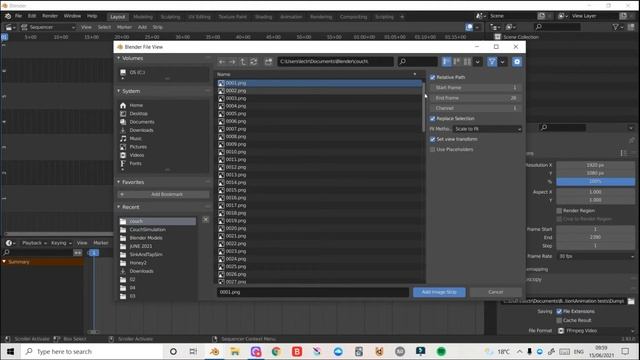Toggle the Relative Path checkbox
Image resolution: width=640 pixels, height=360 pixels.
(433, 77)
